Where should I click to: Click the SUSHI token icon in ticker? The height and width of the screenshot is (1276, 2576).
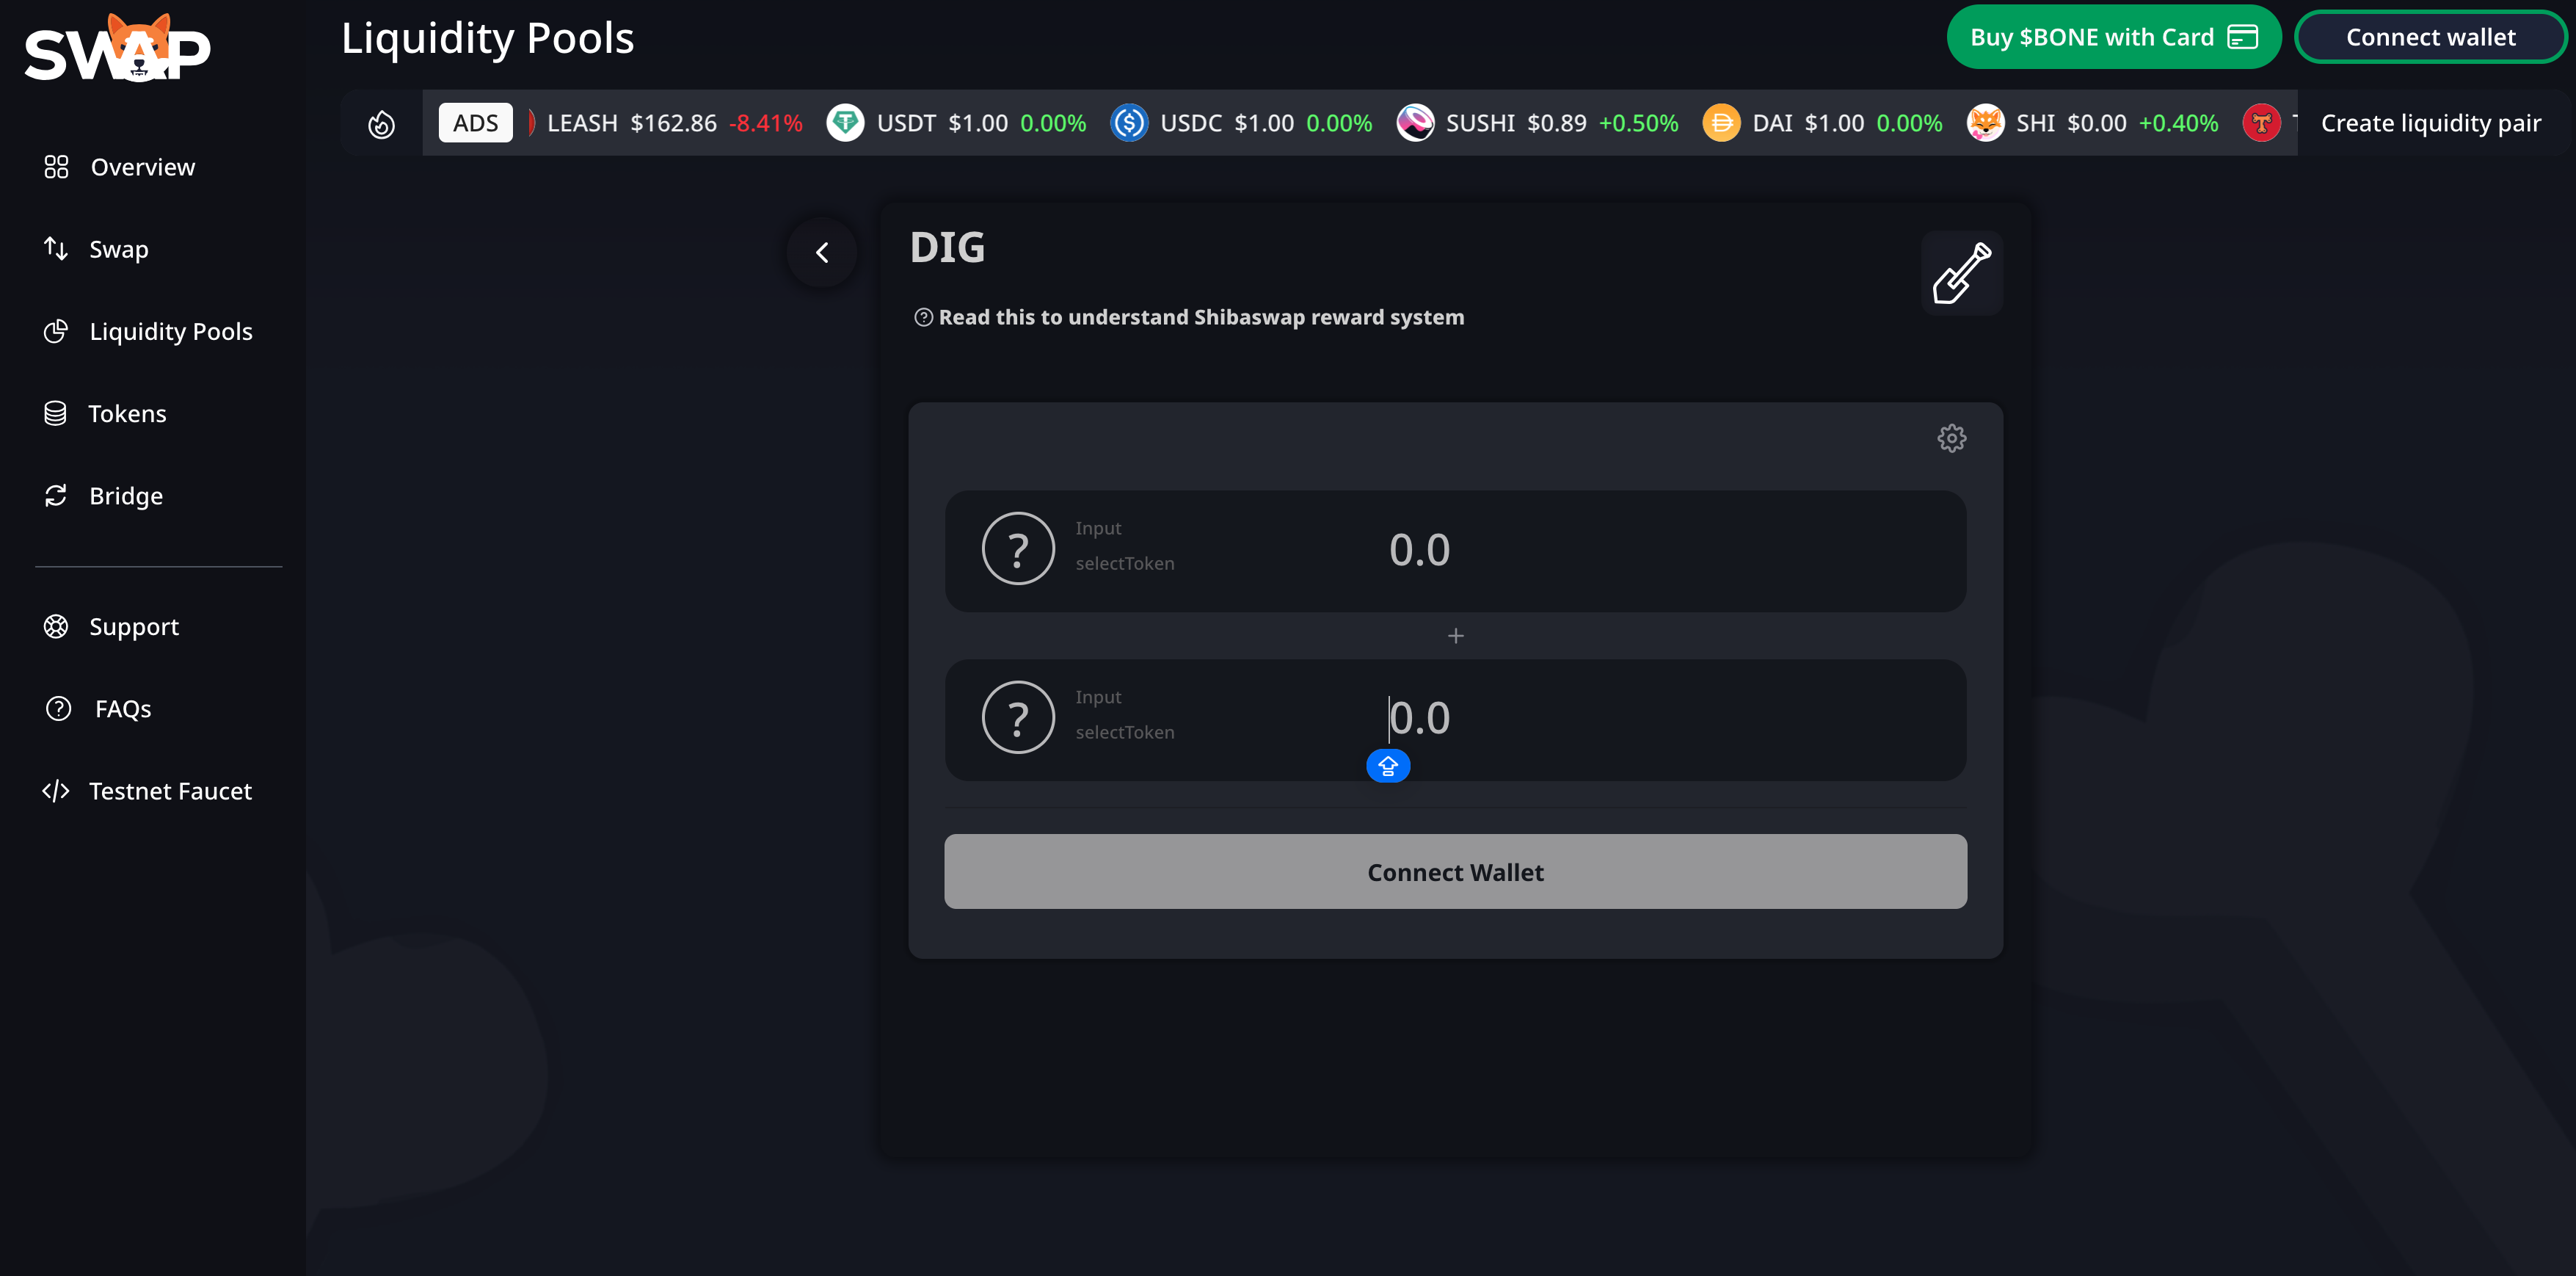[1415, 123]
